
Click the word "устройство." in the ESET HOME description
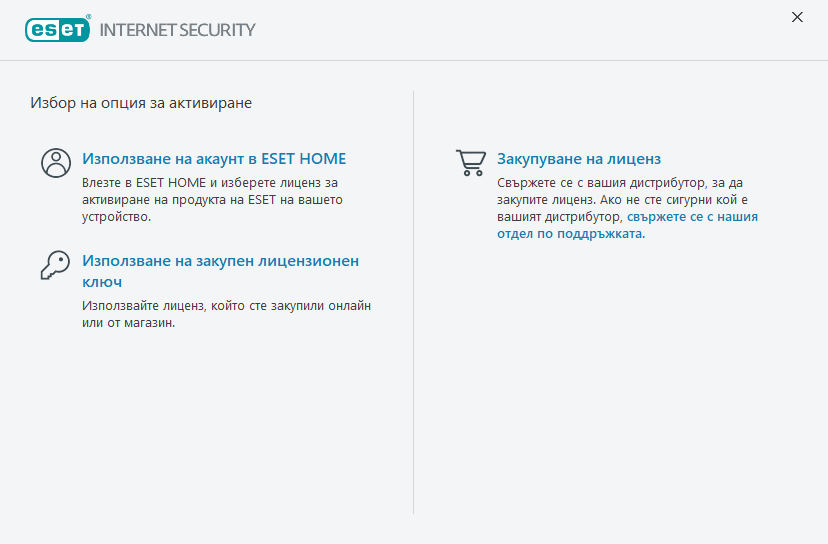click(115, 216)
